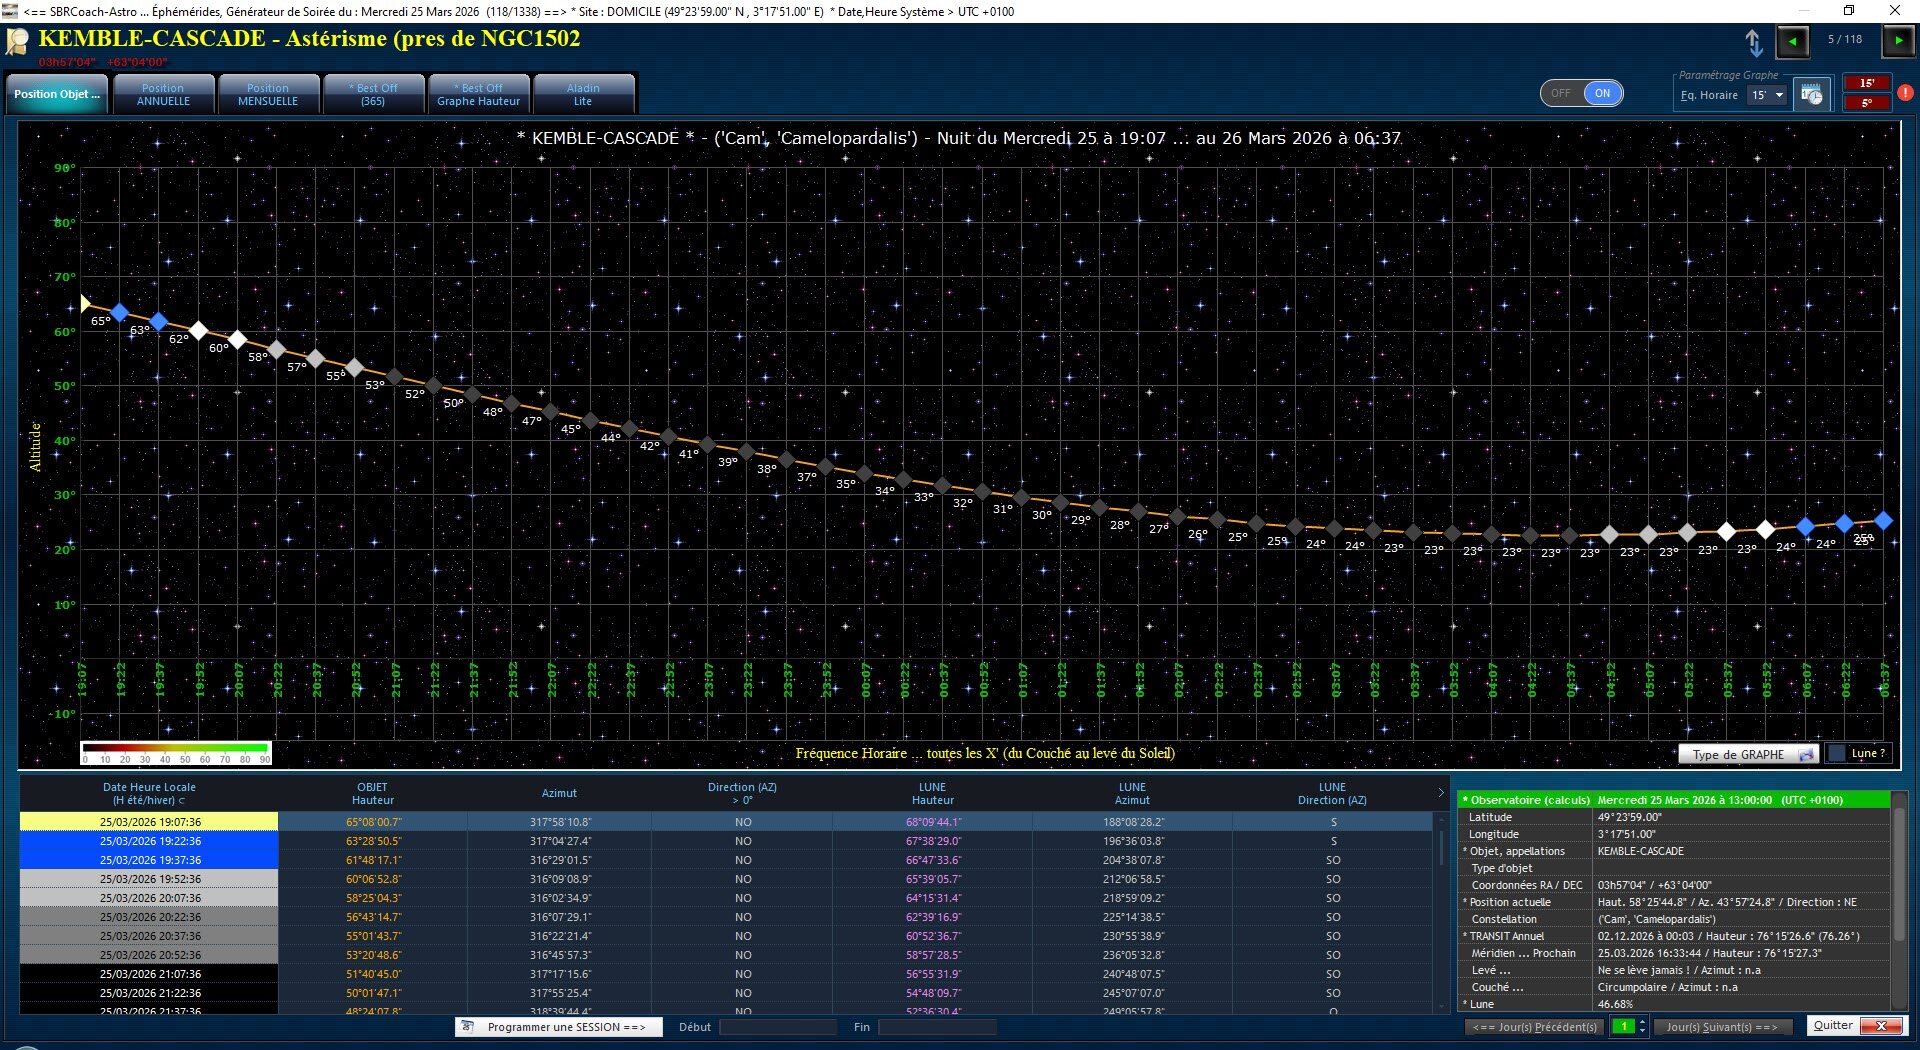Click into the Début input field

coord(777,1027)
